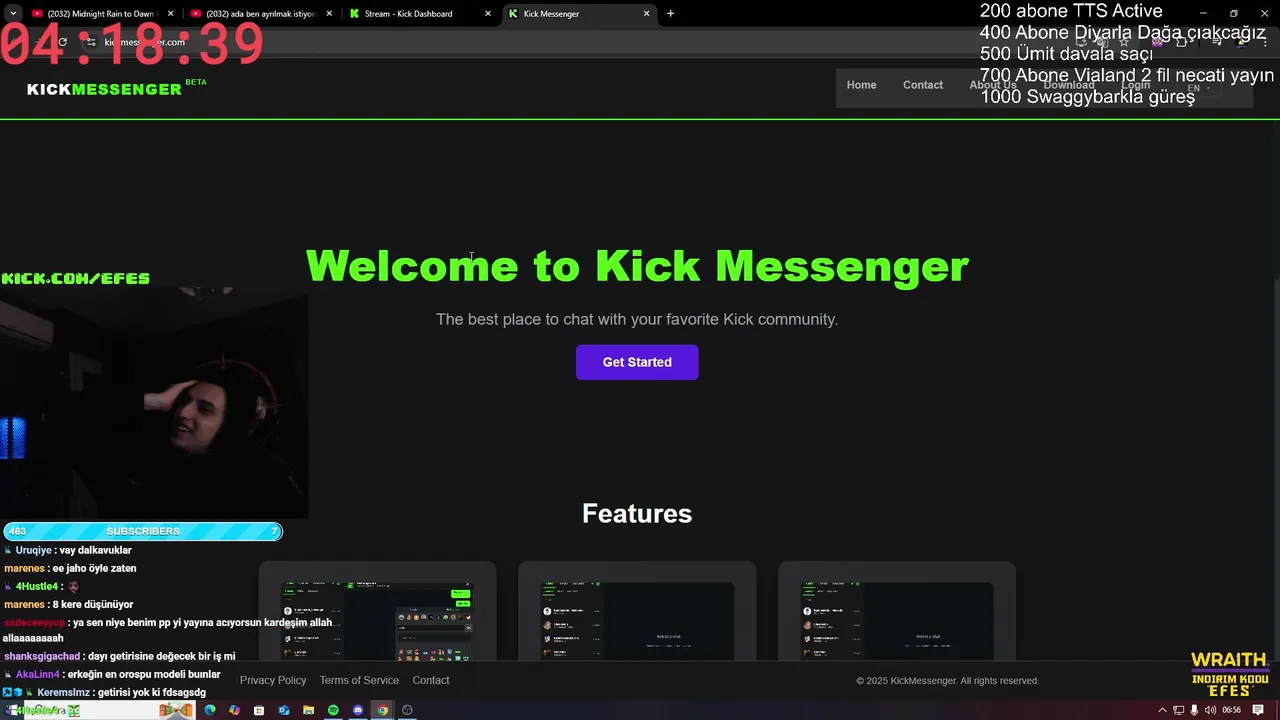The height and width of the screenshot is (720, 1280).
Task: Open a new browser tab with plus
Action: (x=670, y=14)
